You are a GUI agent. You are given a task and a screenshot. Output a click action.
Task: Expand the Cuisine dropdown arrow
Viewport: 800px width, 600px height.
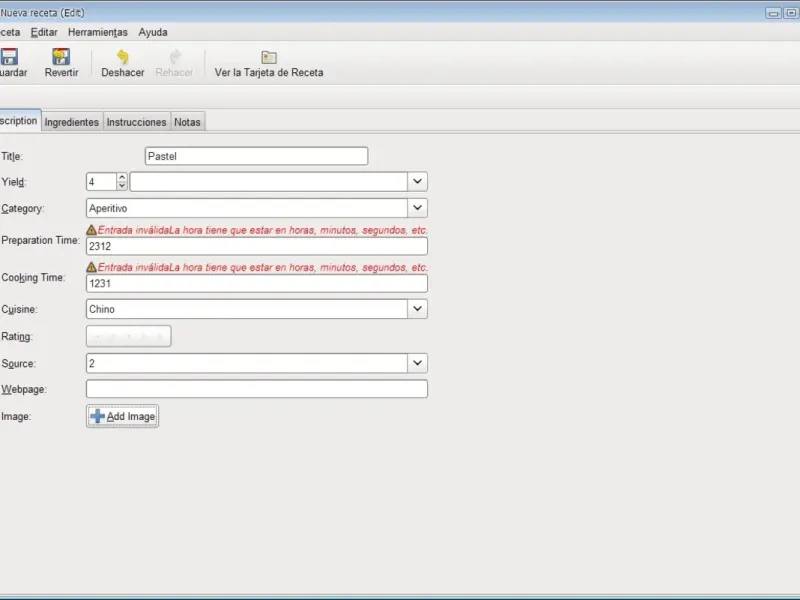coord(417,309)
